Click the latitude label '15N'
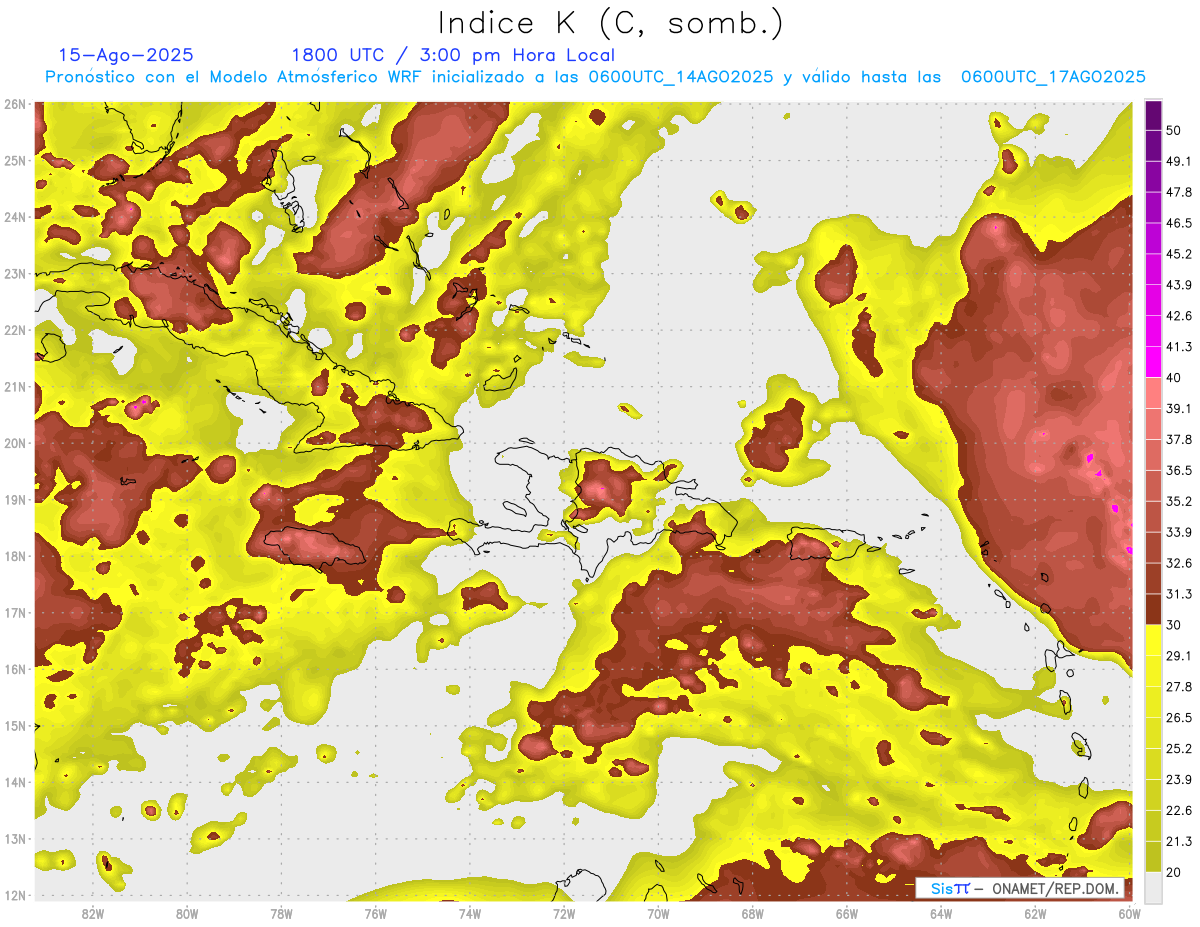1200x927 pixels. pos(15,725)
